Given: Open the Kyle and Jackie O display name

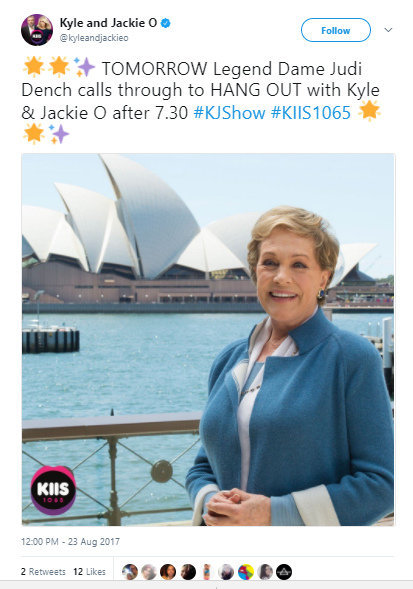Looking at the screenshot, I should click(x=108, y=23).
